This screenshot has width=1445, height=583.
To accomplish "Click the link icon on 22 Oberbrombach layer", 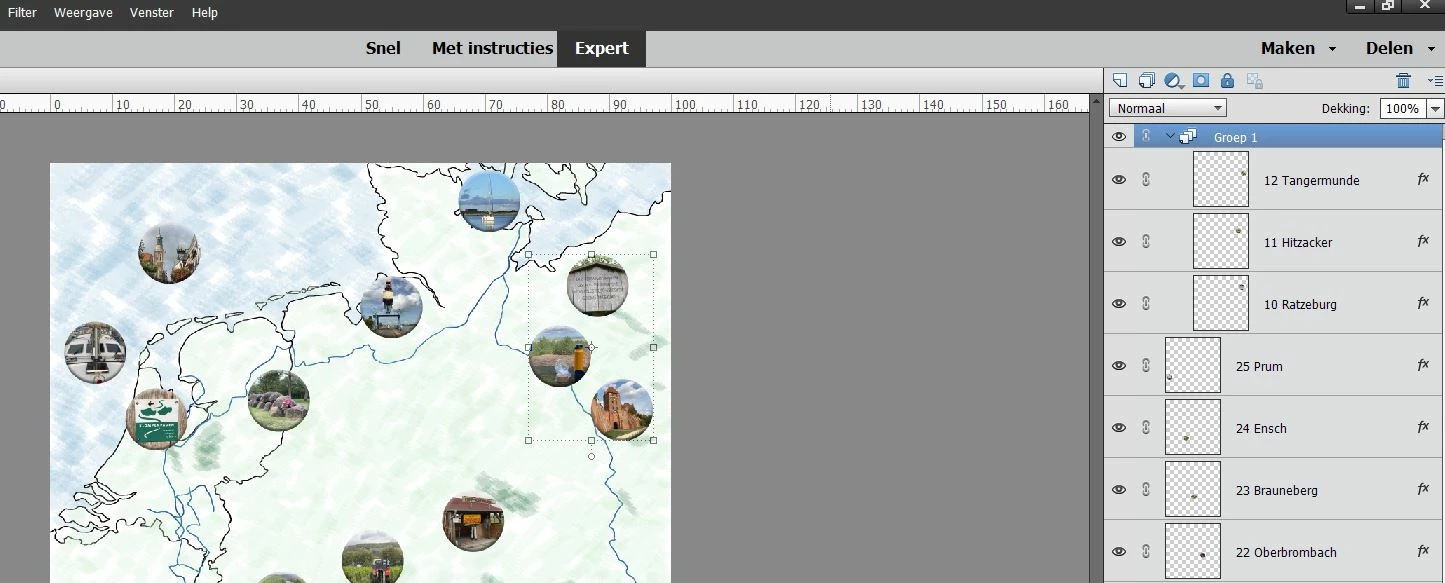I will (1146, 552).
